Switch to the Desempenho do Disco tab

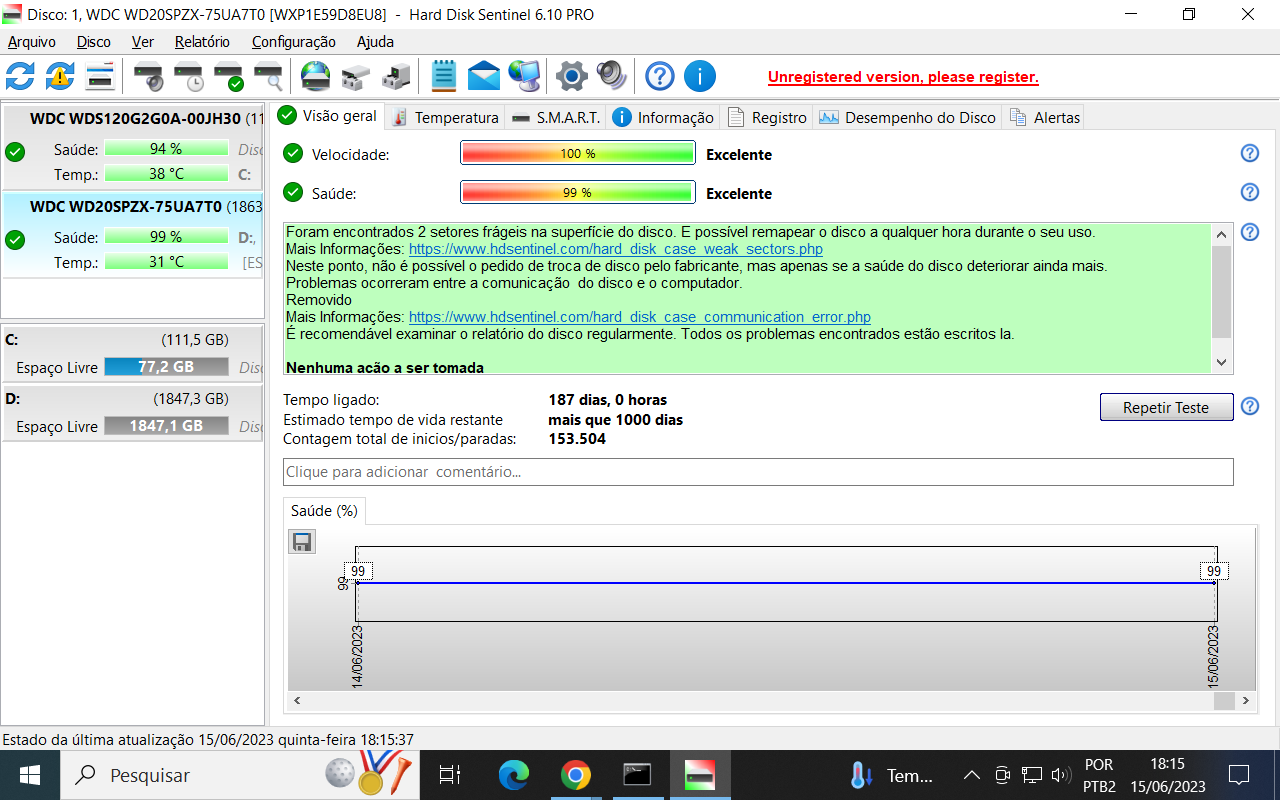click(x=908, y=117)
